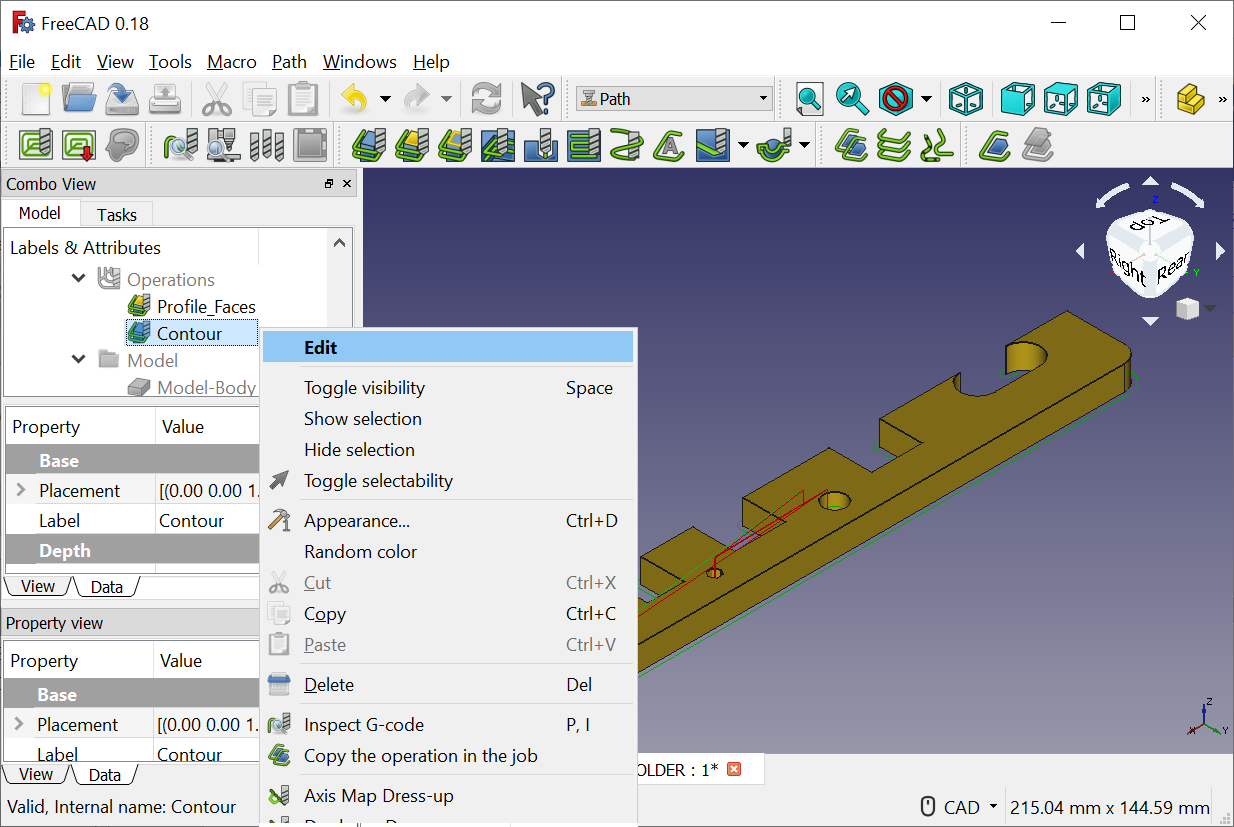Image resolution: width=1234 pixels, height=827 pixels.
Task: Collapse the Model tree group
Action: (x=79, y=359)
